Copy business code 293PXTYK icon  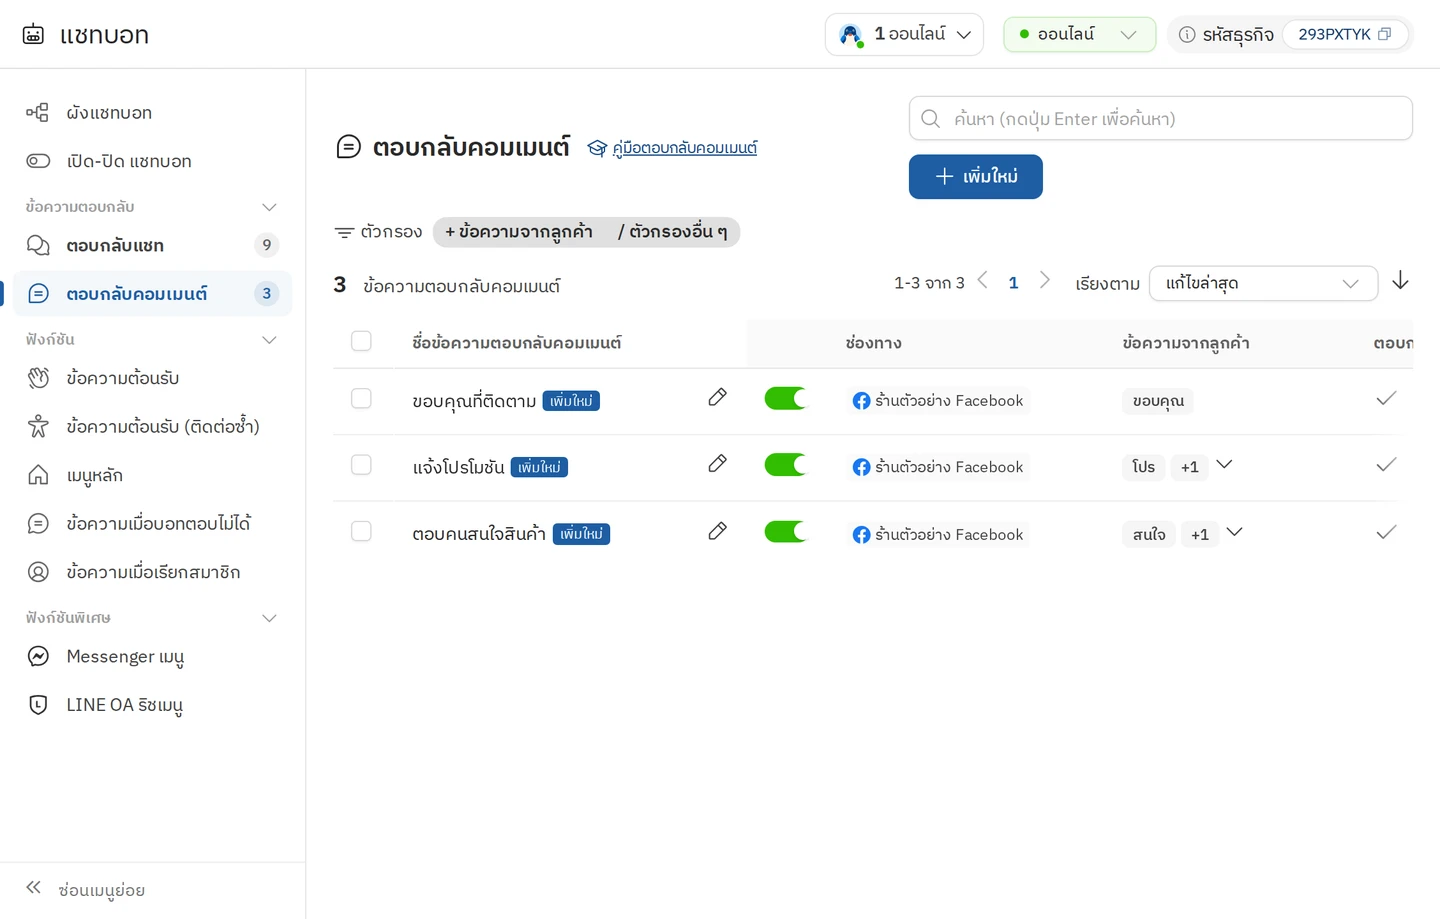(1384, 34)
